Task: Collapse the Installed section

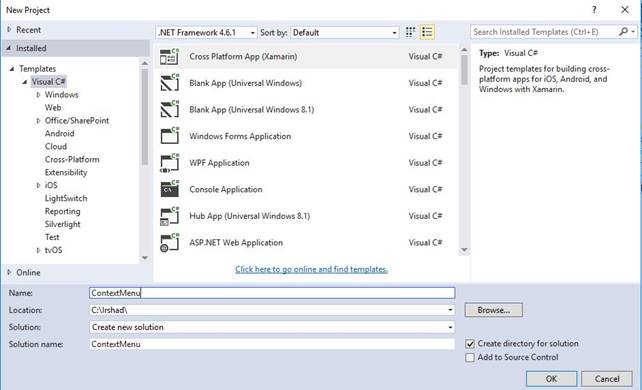Action: coord(9,48)
